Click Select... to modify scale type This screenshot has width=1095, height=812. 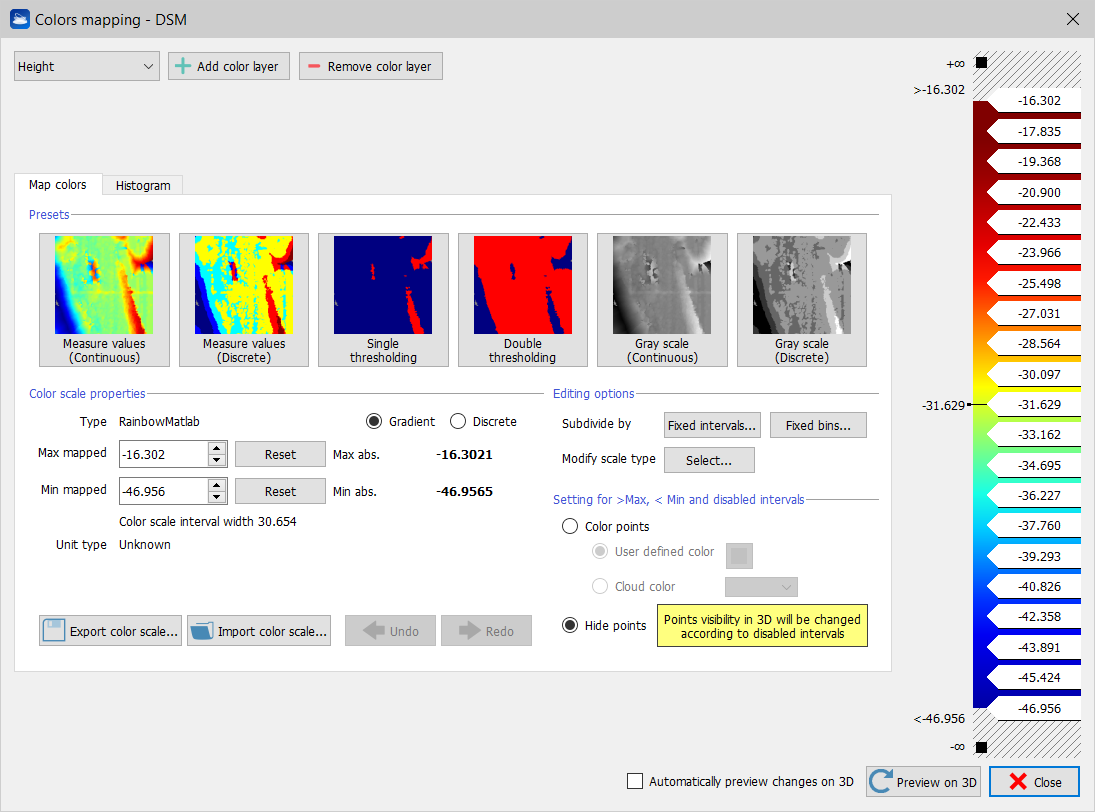pyautogui.click(x=708, y=460)
